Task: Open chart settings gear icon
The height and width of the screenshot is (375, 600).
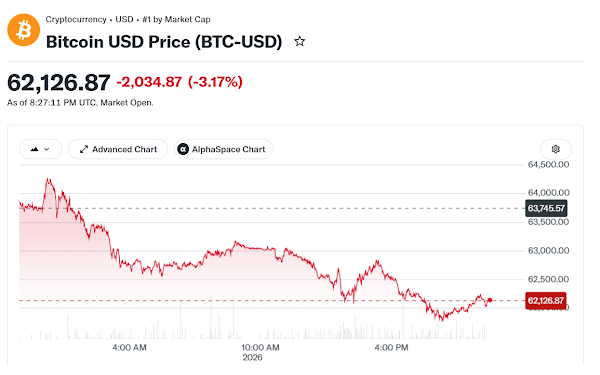Action: pyautogui.click(x=556, y=149)
